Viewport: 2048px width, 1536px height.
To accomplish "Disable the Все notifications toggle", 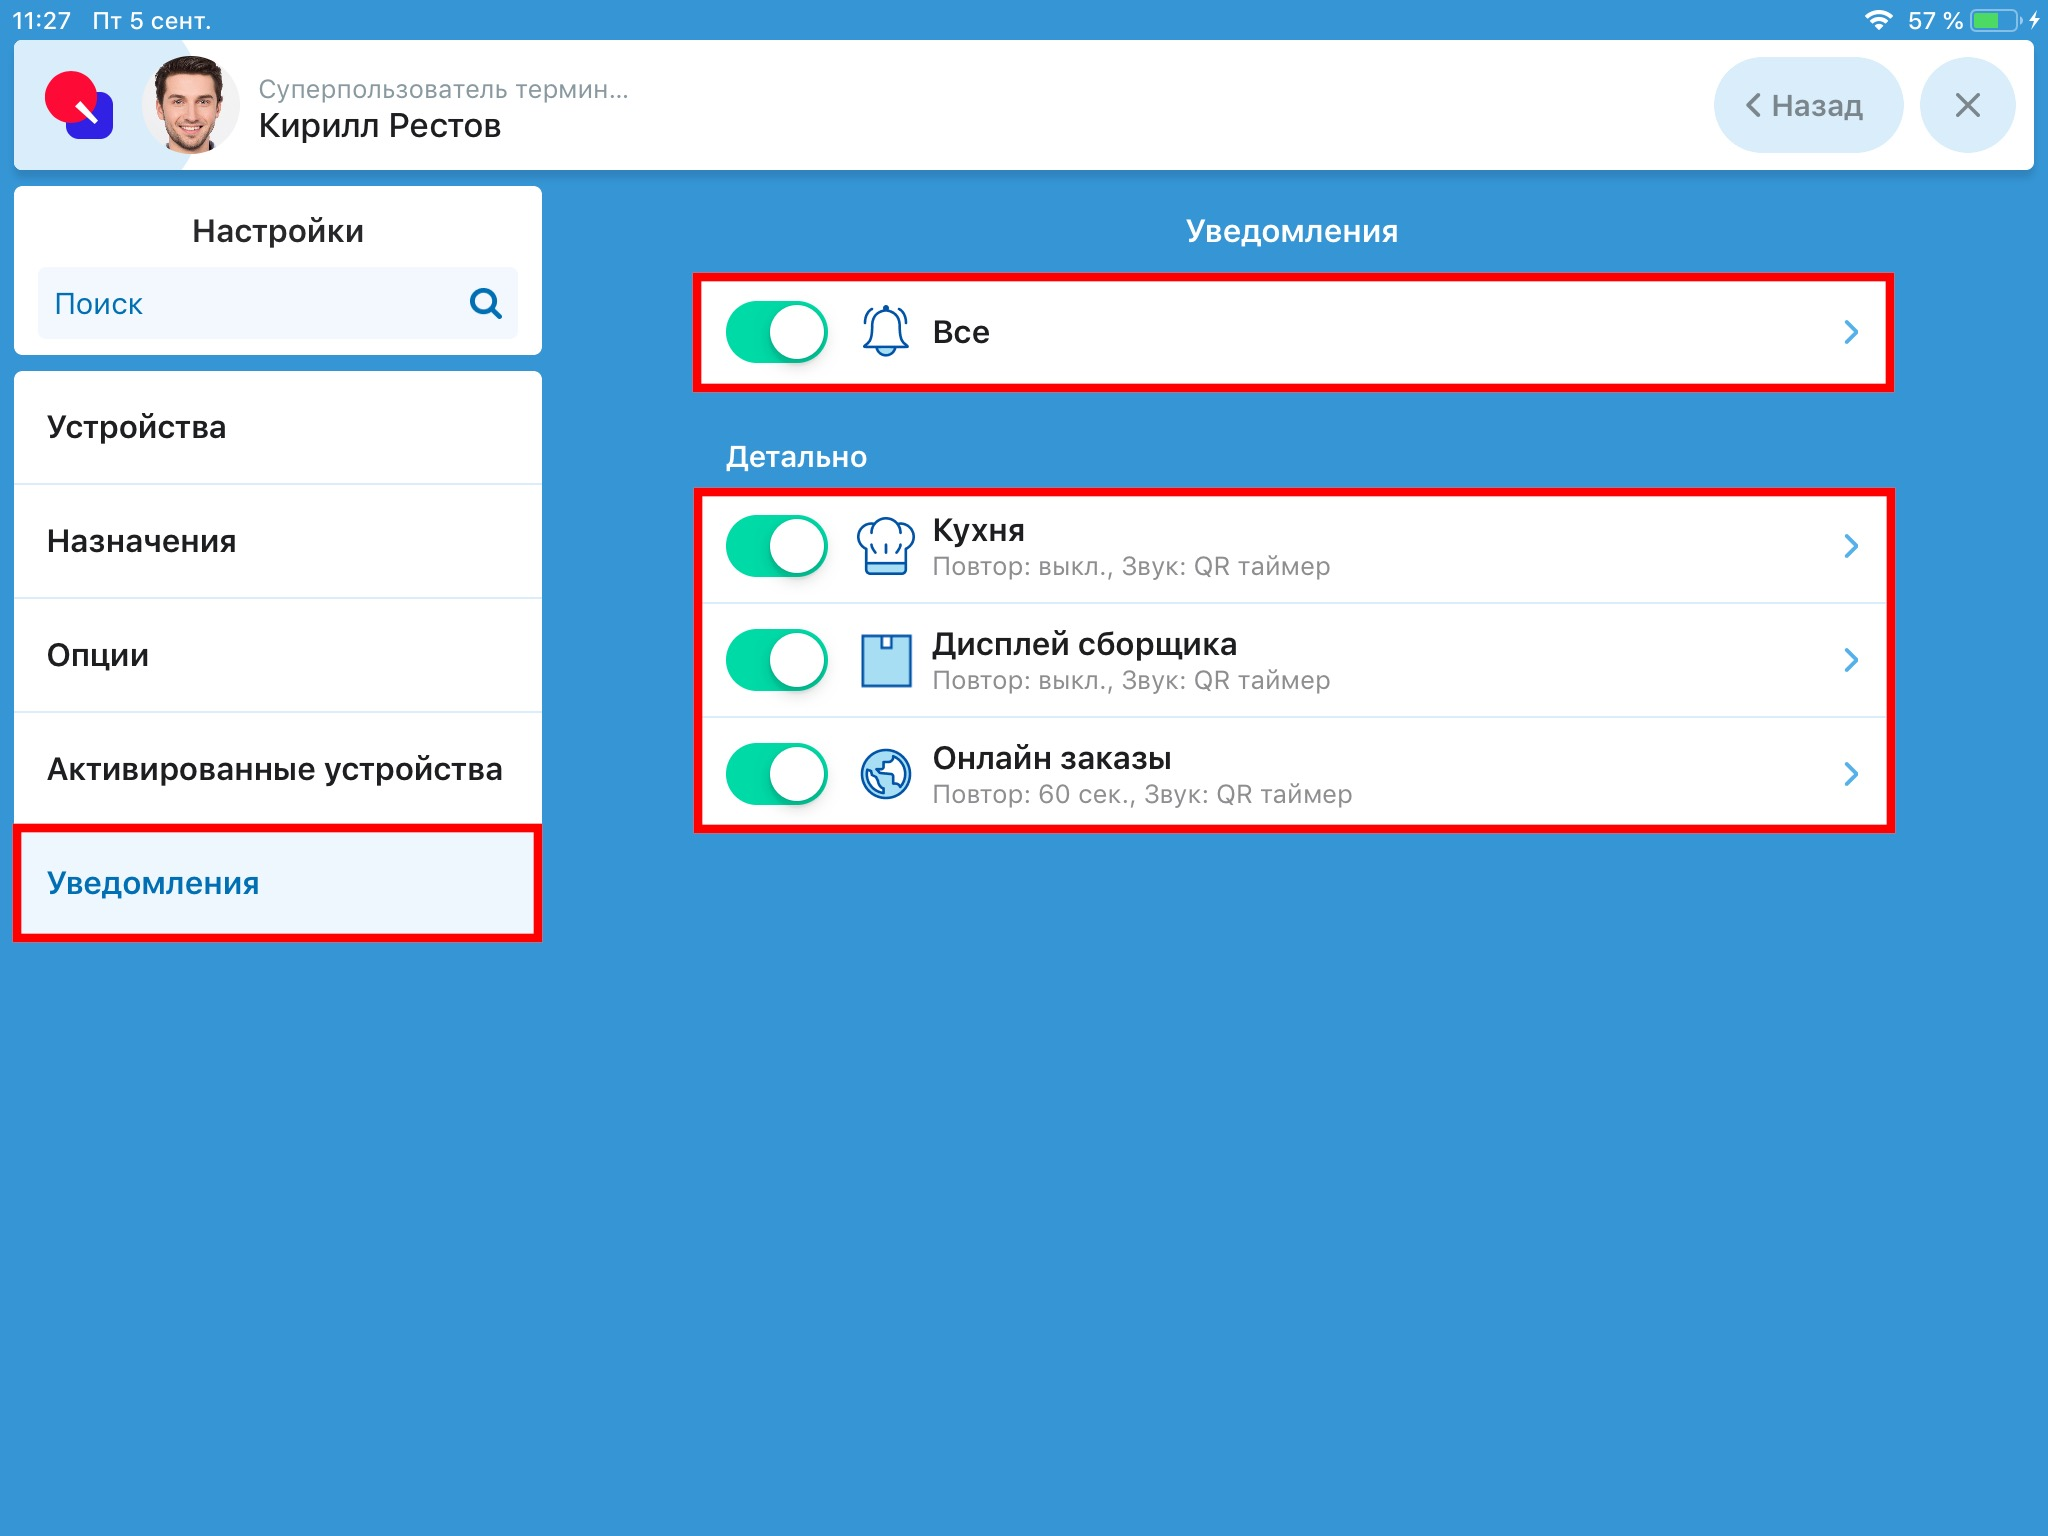I will [777, 332].
